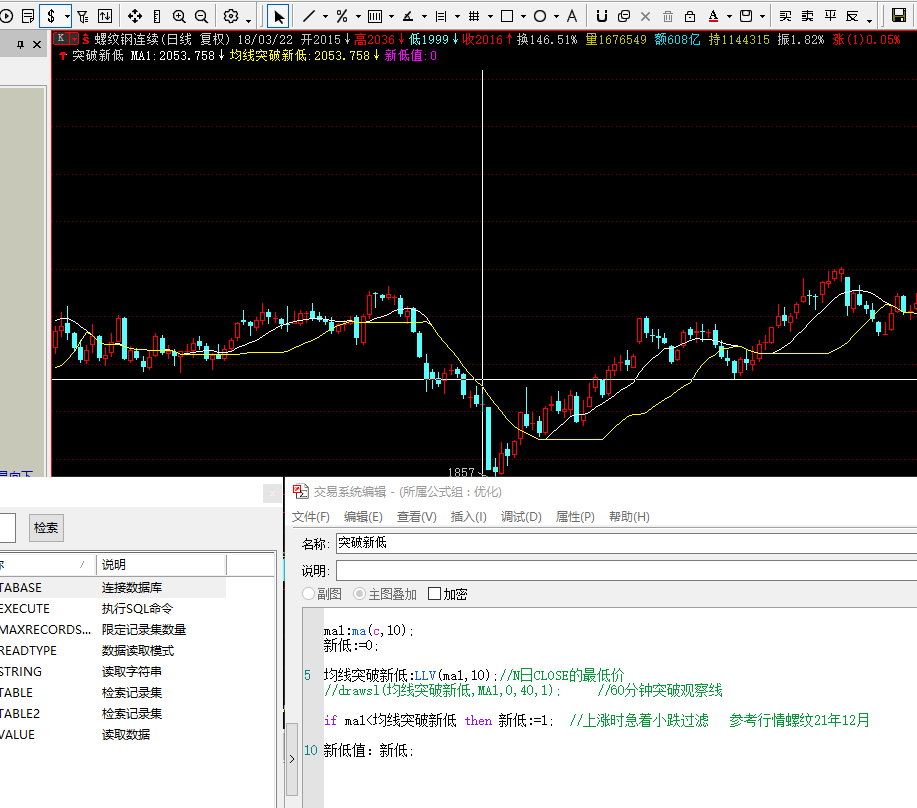Click into the 名称 field containing 突破新低
Viewport: 917px width, 808px height.
coord(626,543)
